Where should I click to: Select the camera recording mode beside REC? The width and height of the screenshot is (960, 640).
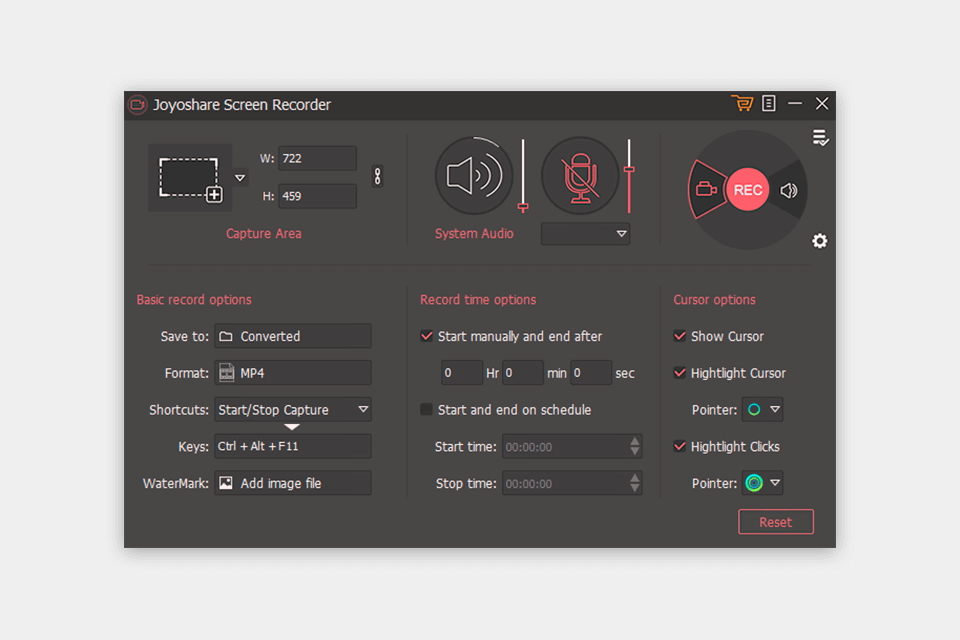coord(708,190)
